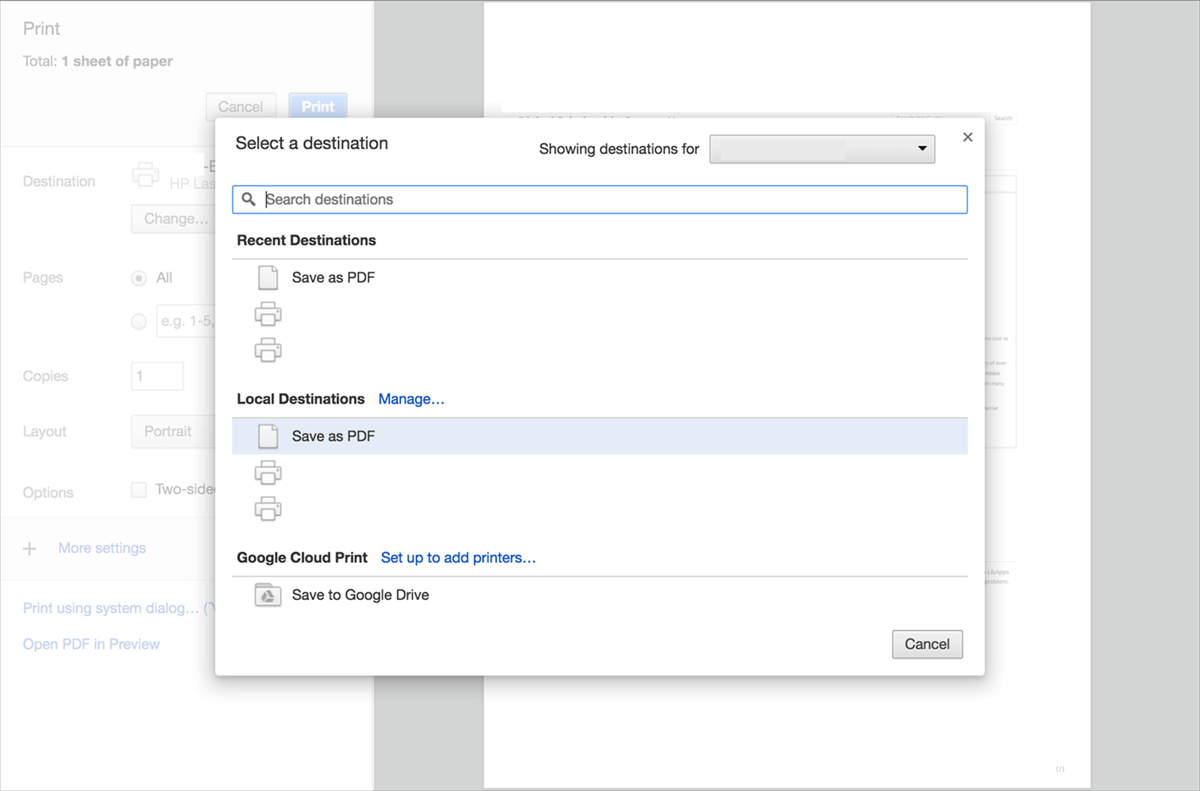Choose the second printer icon under Local Destinations
The image size is (1200, 791).
[268, 508]
